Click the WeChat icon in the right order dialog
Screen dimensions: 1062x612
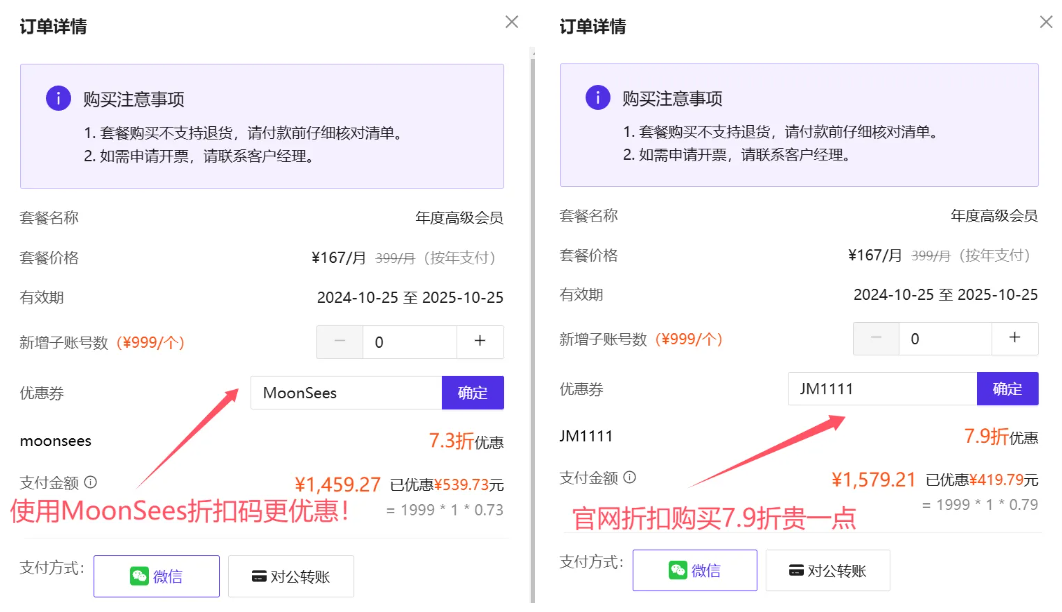click(677, 569)
